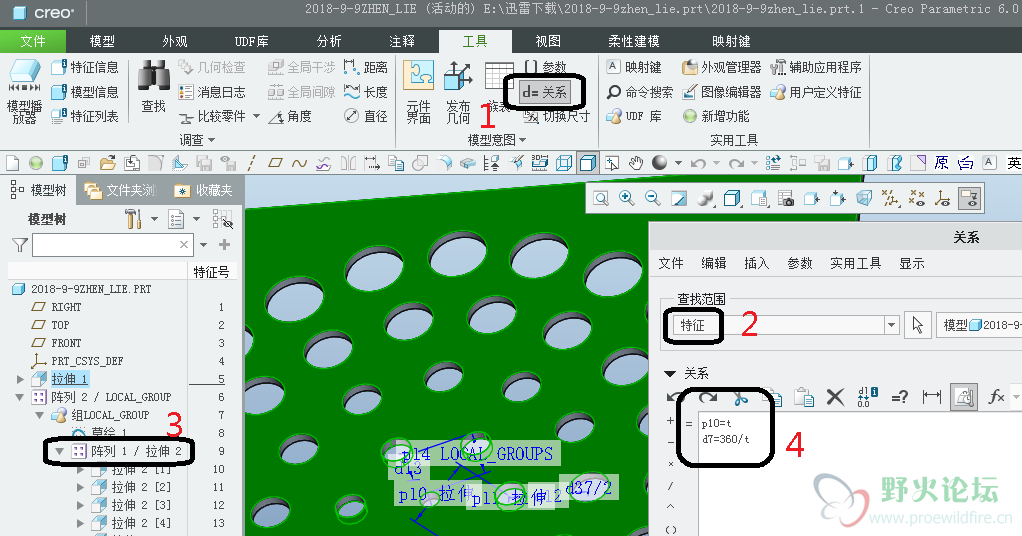Click the 查找 binoculars find button
1022x536 pixels.
154,86
